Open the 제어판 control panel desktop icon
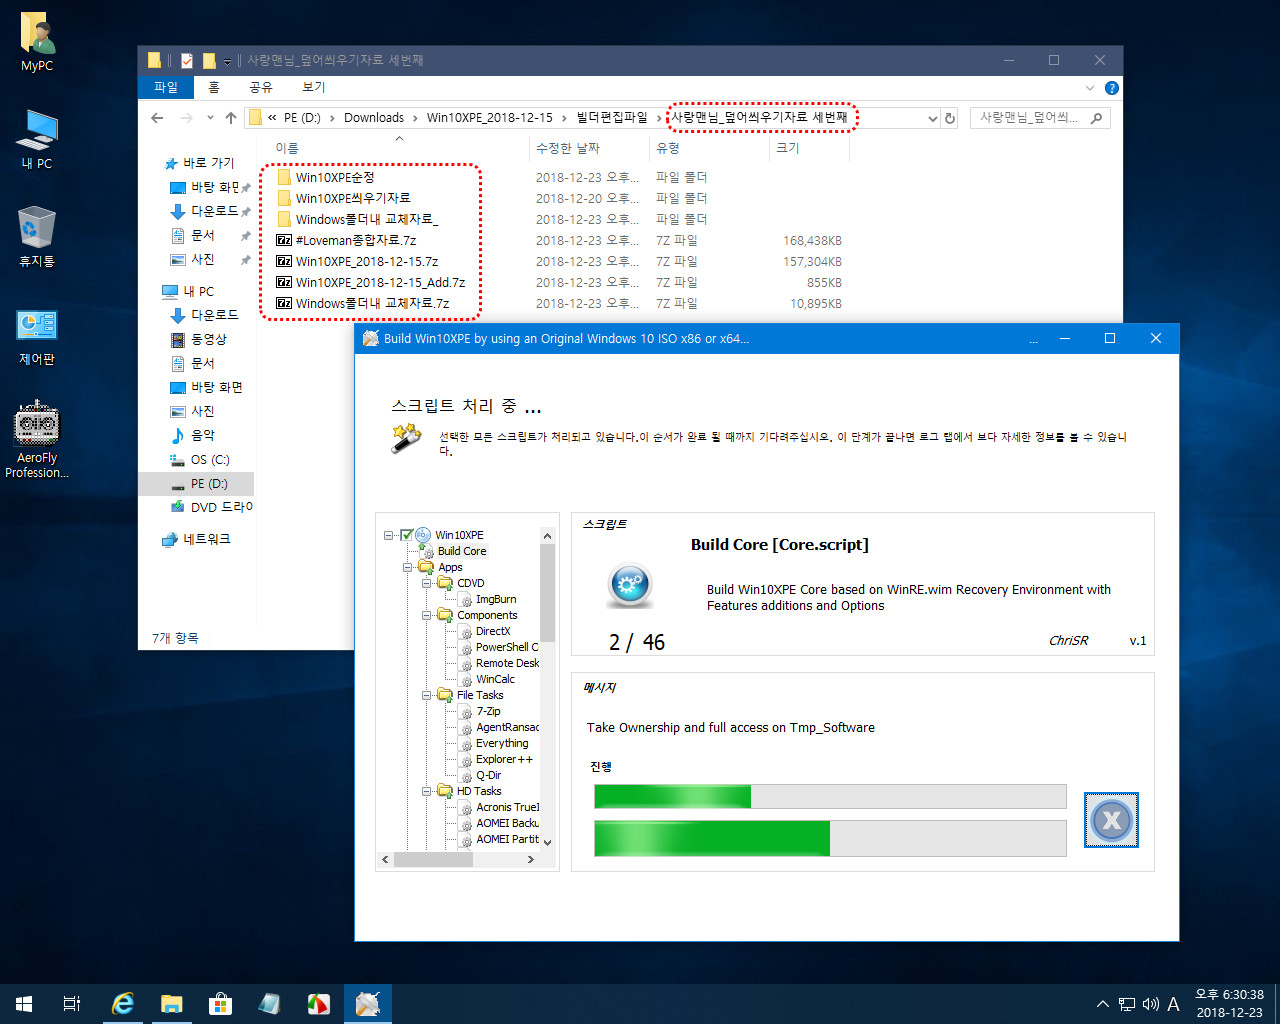This screenshot has height=1024, width=1280. coord(37,336)
